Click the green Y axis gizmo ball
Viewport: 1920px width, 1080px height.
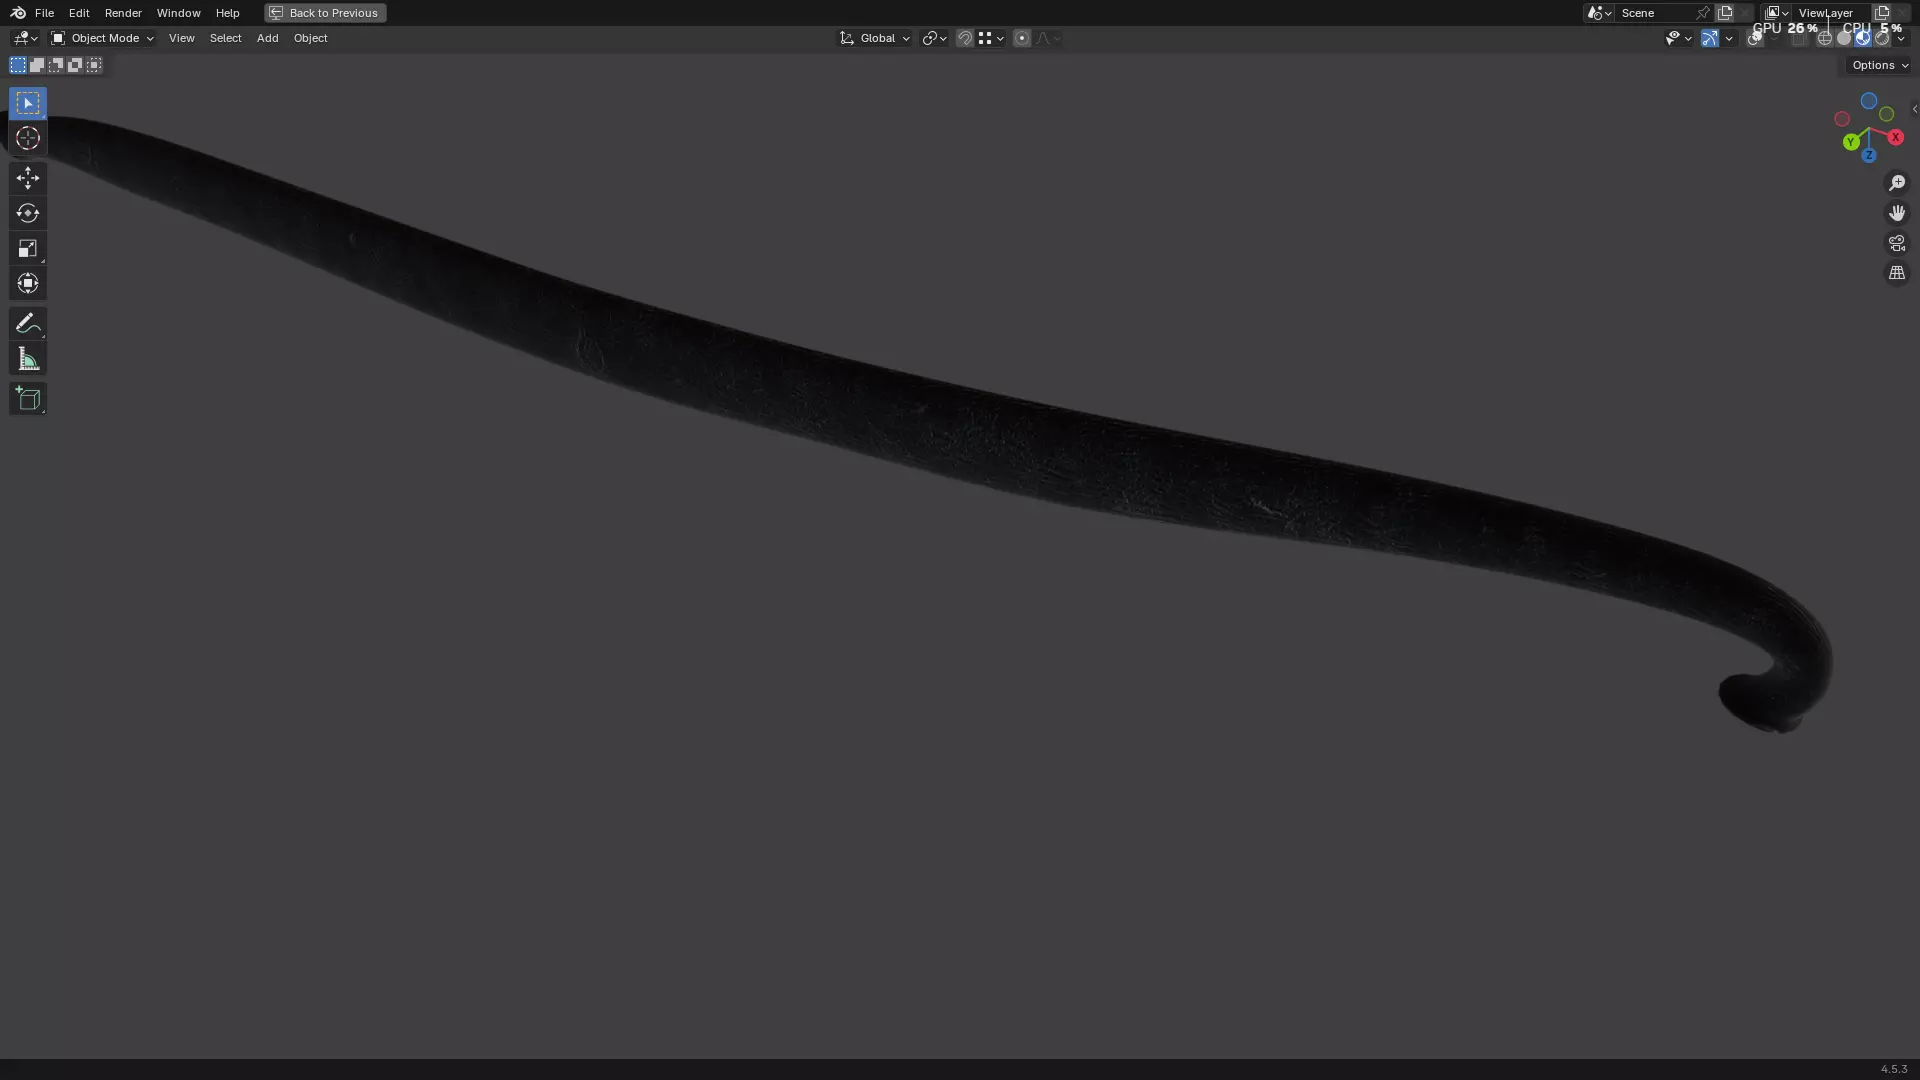coord(1851,142)
